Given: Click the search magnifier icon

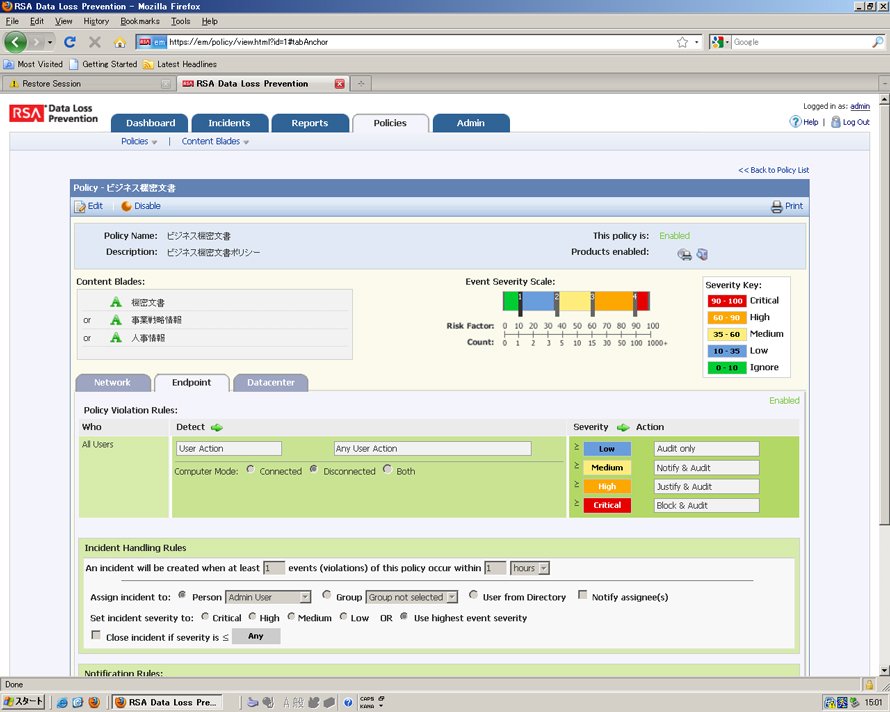Looking at the screenshot, I should 878,42.
